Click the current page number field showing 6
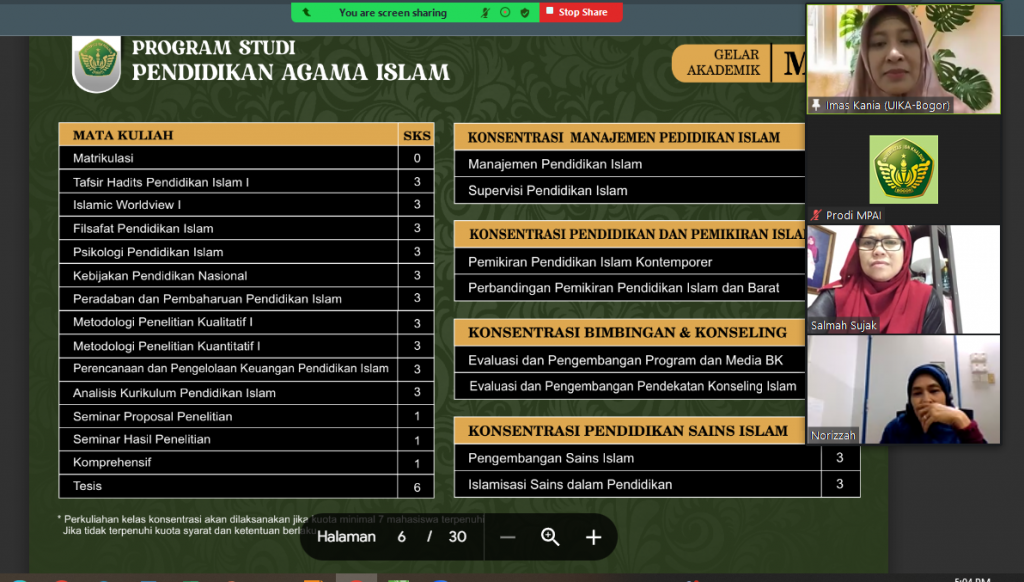The height and width of the screenshot is (582, 1024). coord(402,537)
